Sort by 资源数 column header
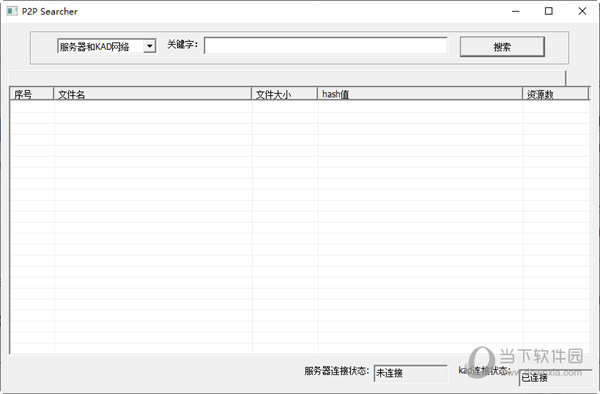The width and height of the screenshot is (600, 394). [556, 94]
